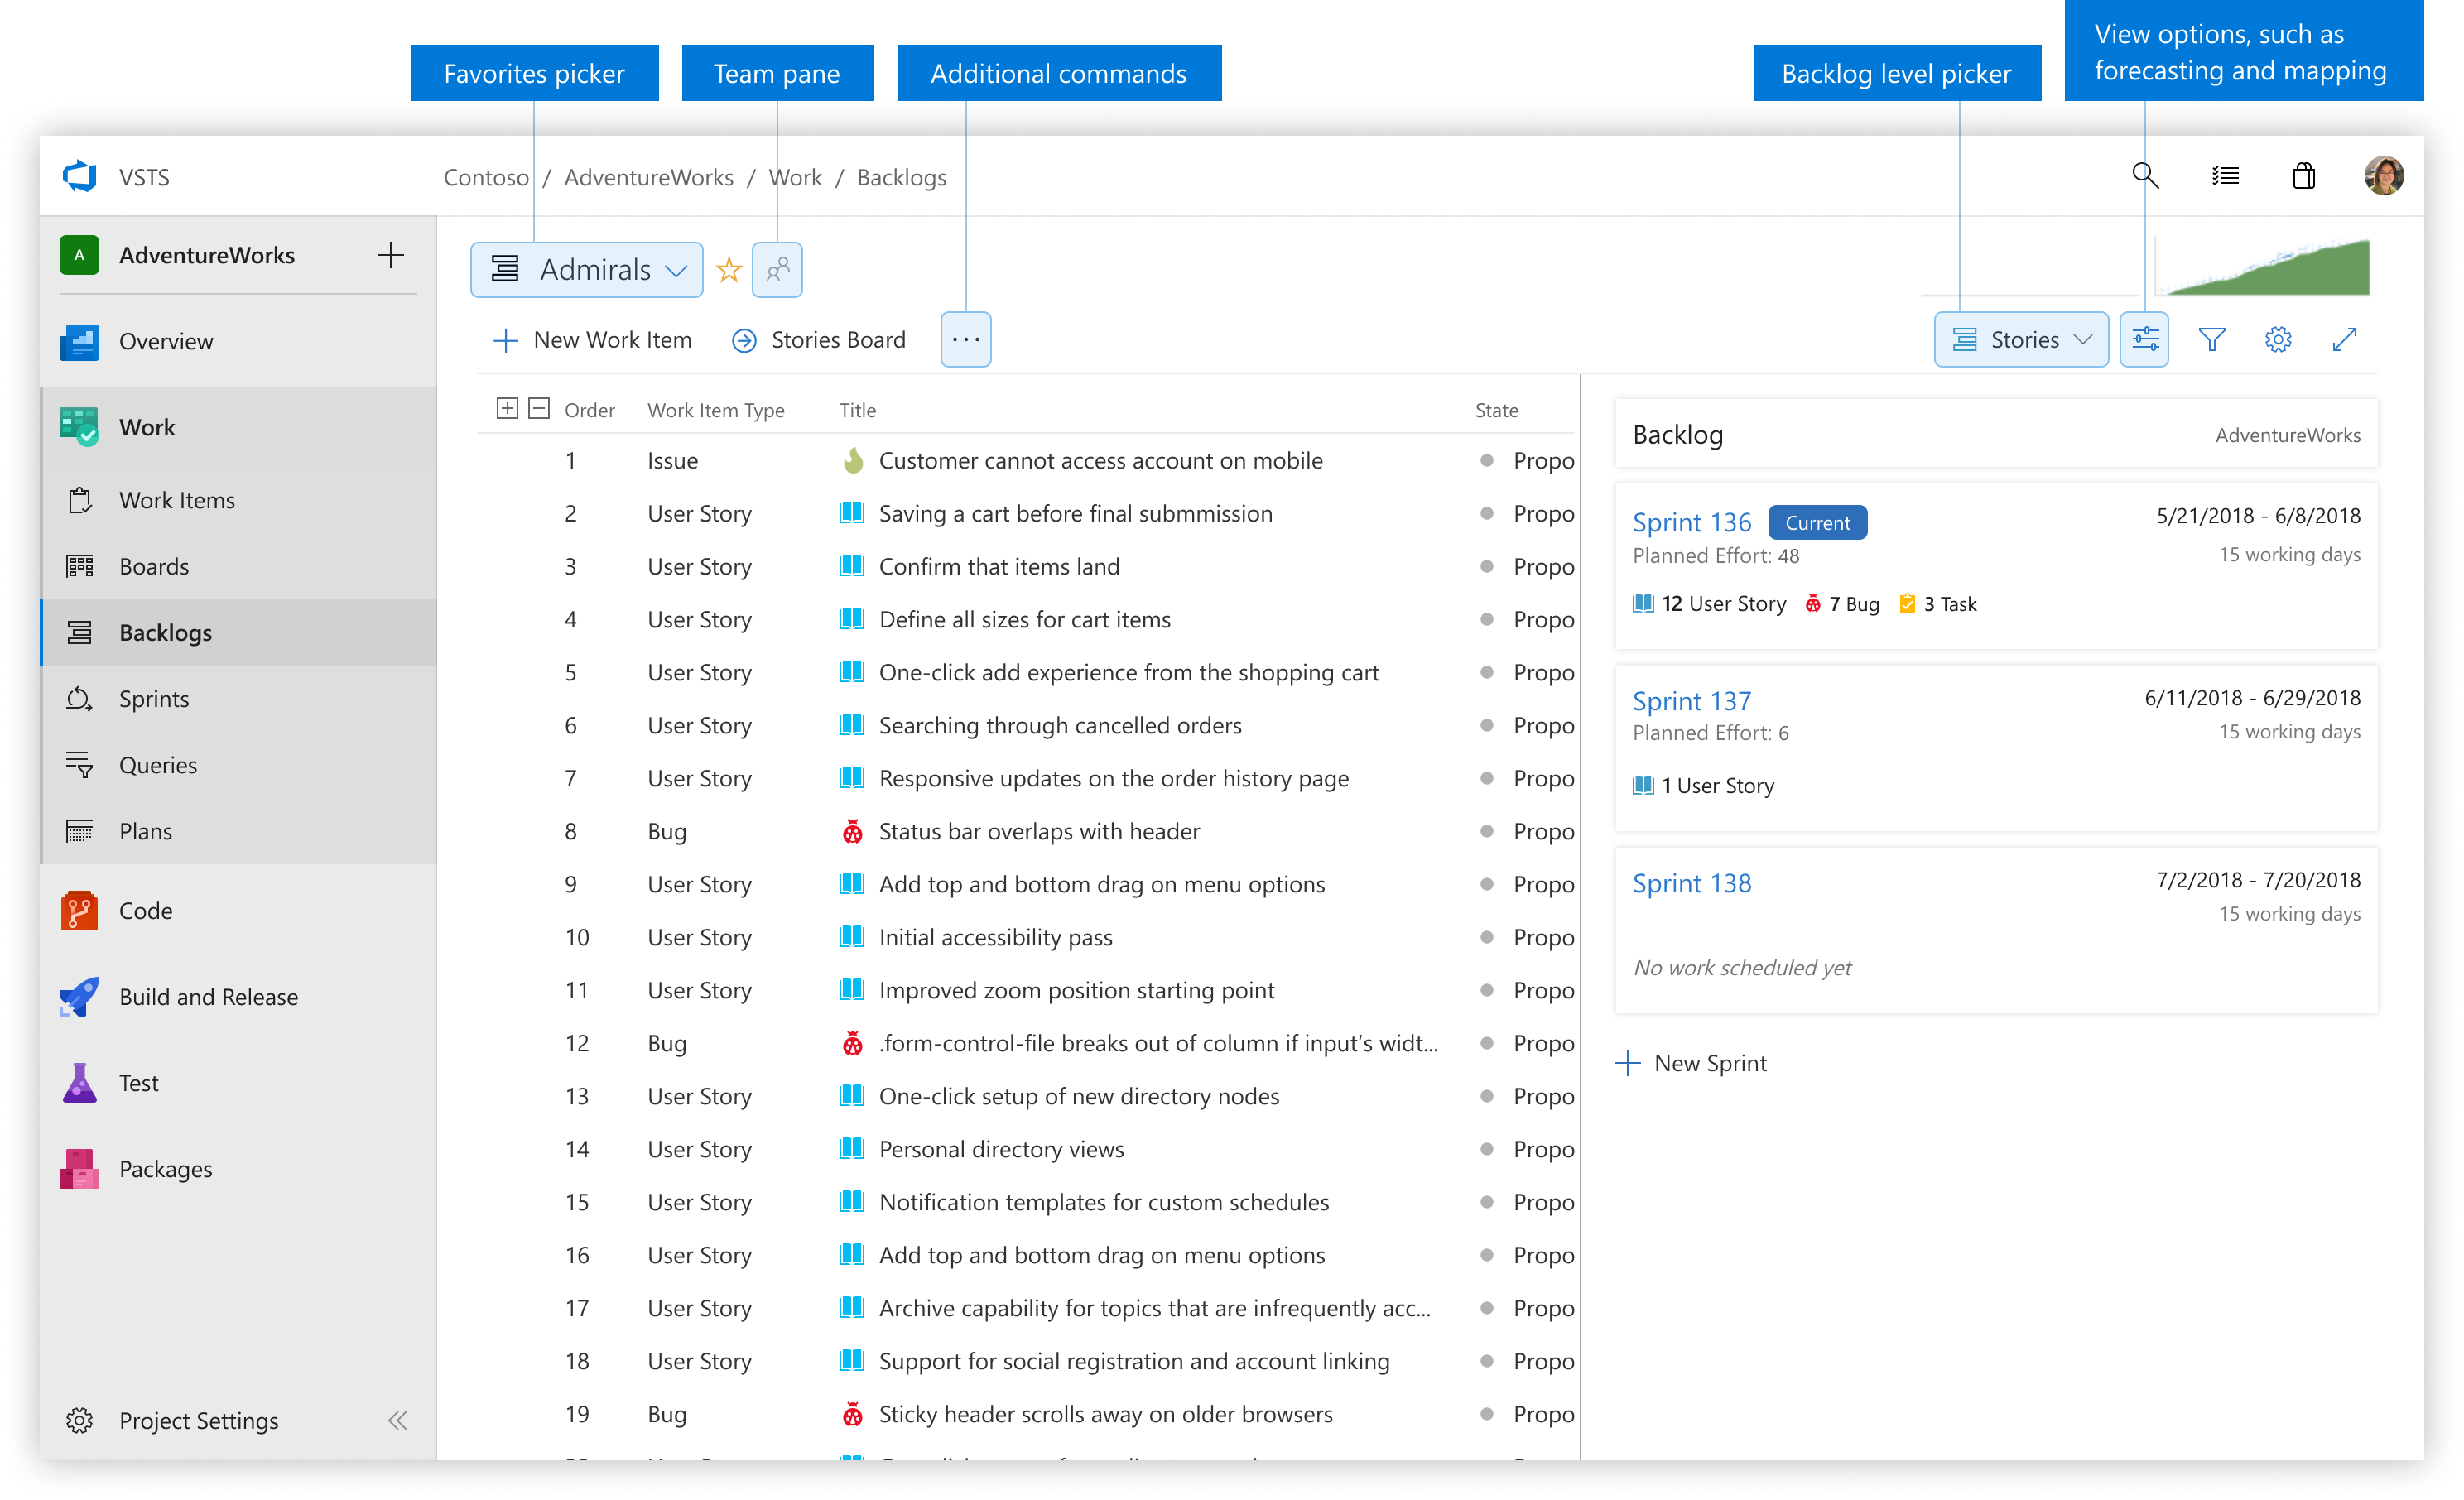This screenshot has height=1500, width=2464.
Task: Click additional commands ellipsis button
Action: pyautogui.click(x=966, y=339)
